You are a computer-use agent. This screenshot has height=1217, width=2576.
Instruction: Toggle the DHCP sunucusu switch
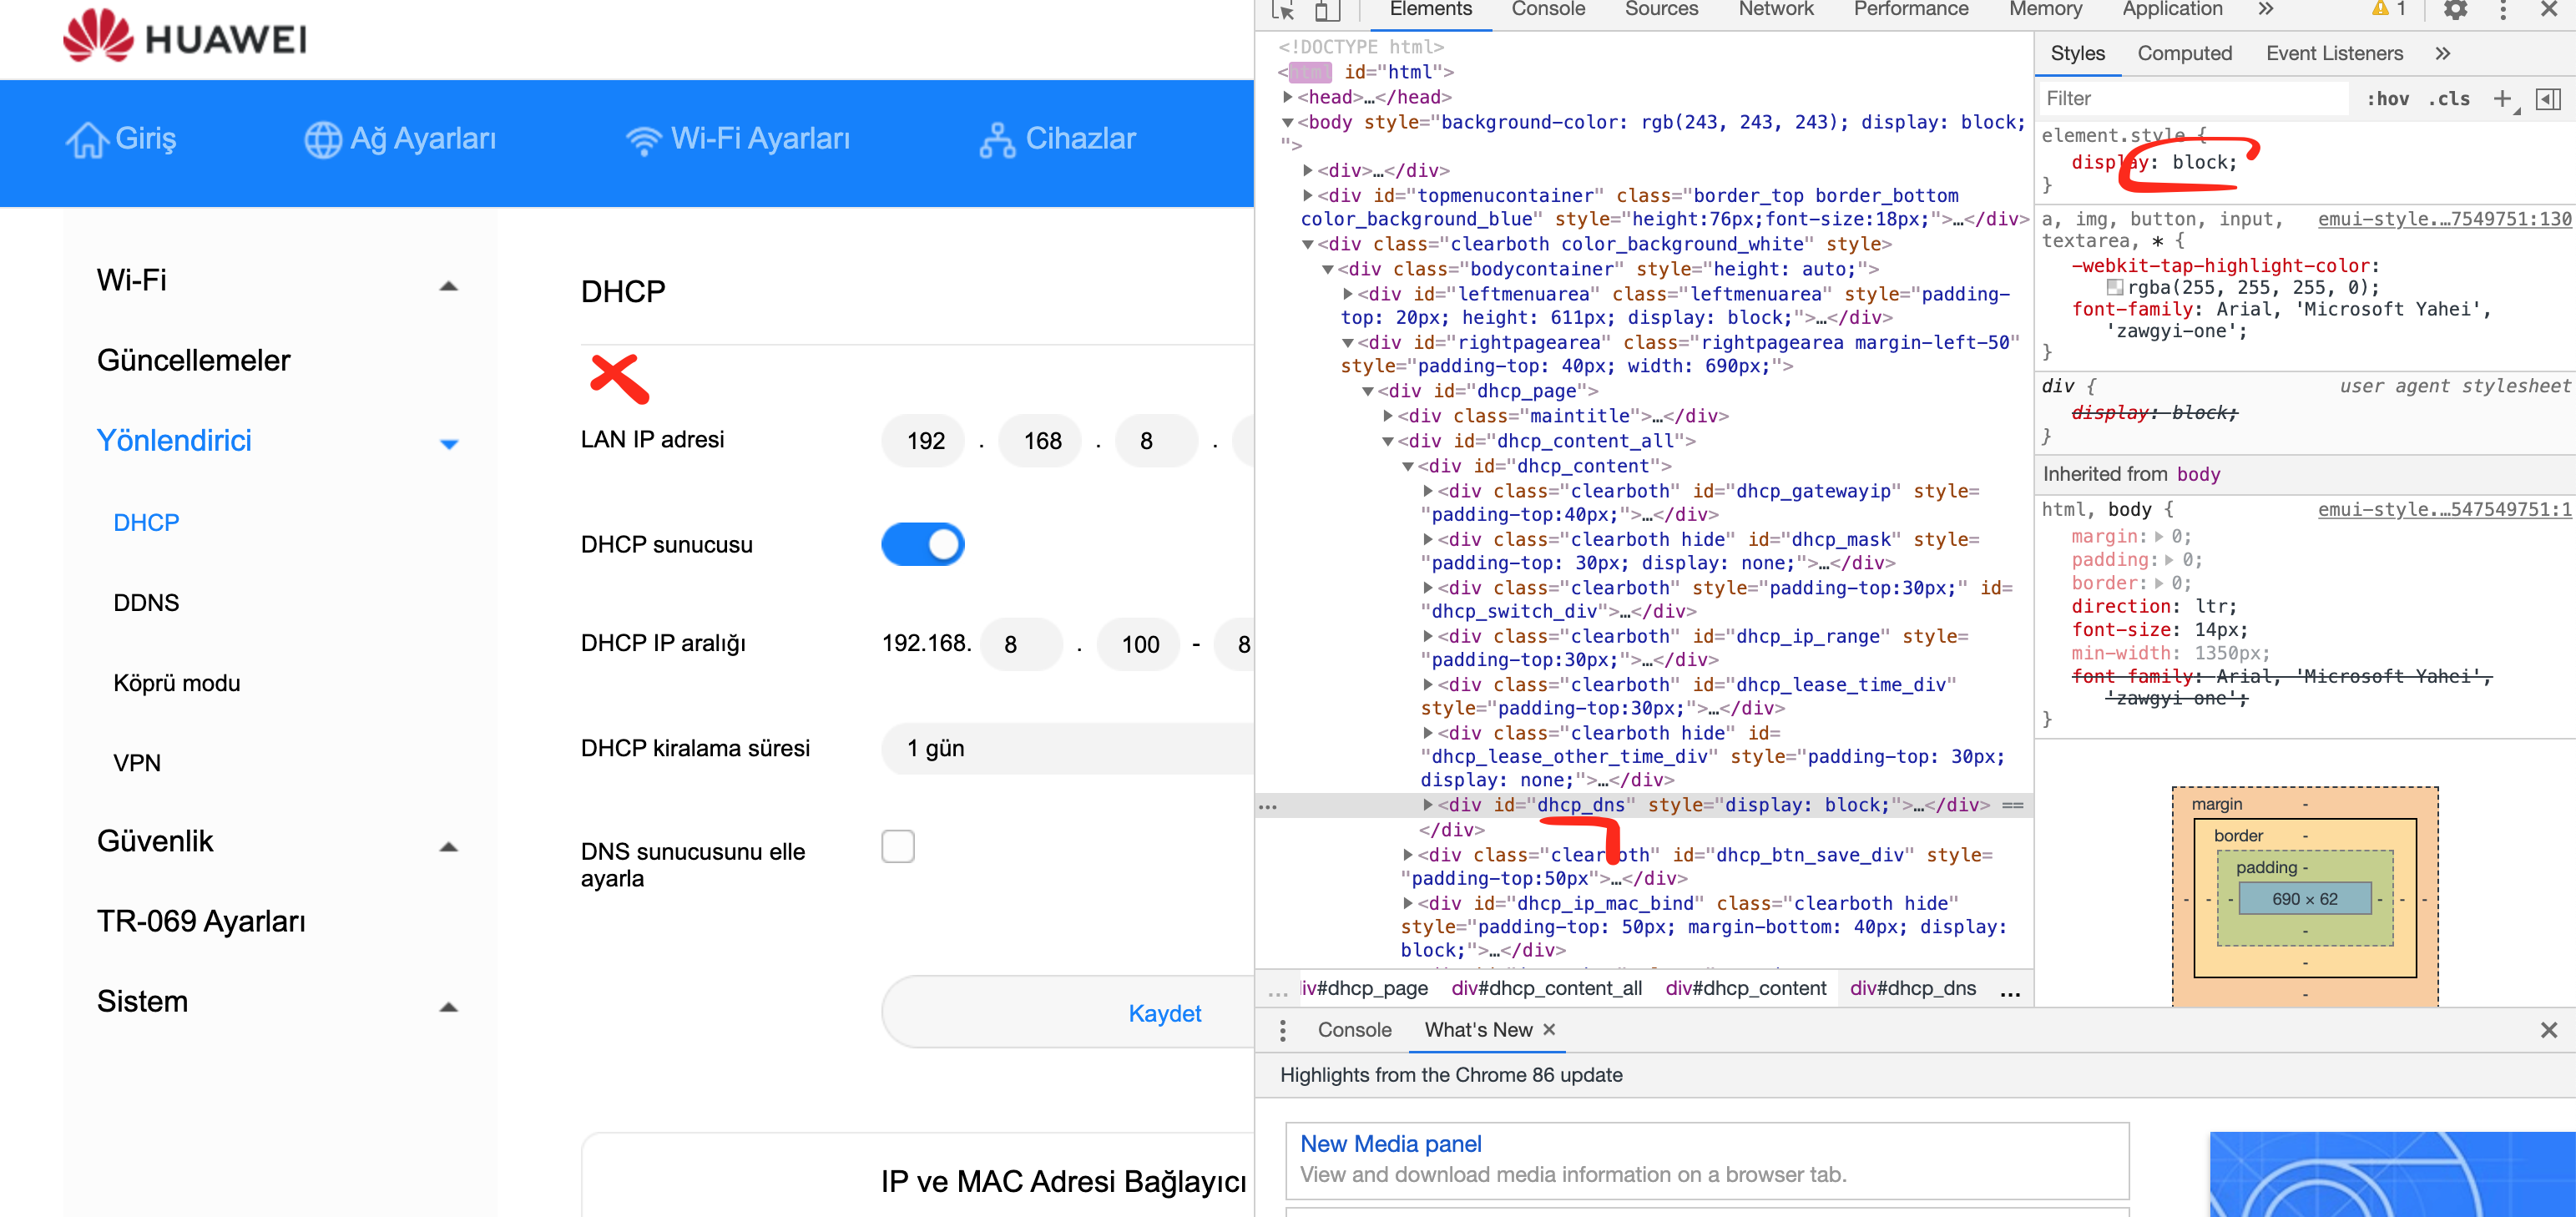922,544
